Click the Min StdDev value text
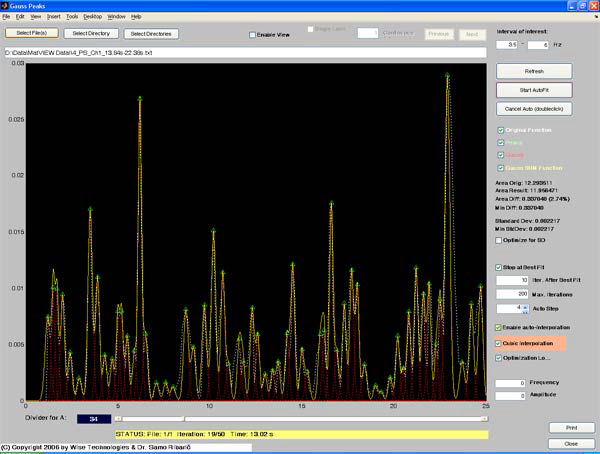600x454 pixels. 525,229
